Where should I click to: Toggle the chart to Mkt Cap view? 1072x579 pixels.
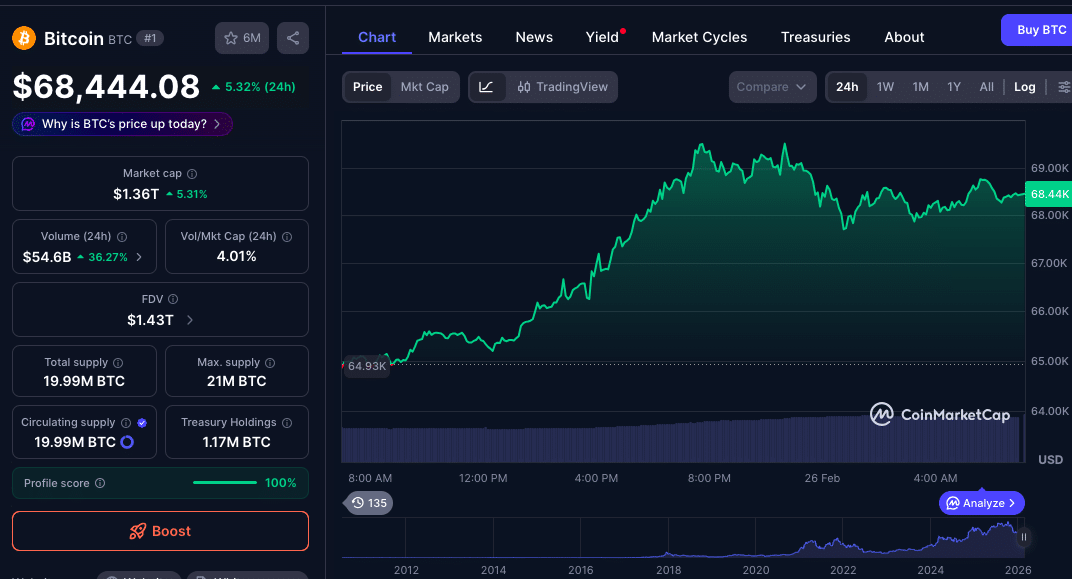click(424, 87)
